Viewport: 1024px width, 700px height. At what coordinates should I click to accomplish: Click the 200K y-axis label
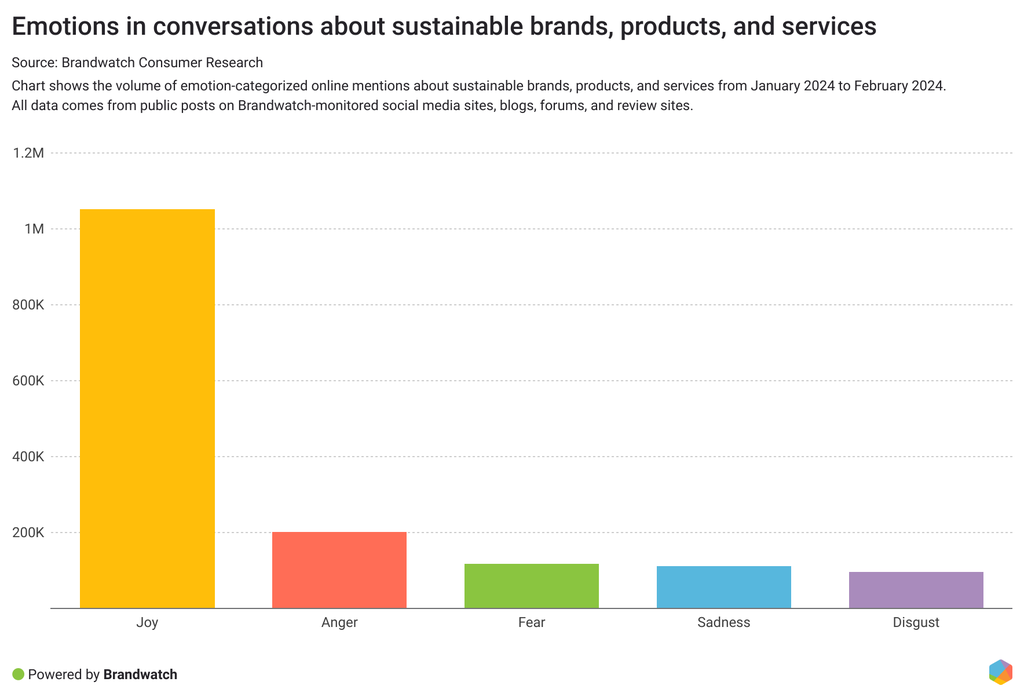click(27, 533)
